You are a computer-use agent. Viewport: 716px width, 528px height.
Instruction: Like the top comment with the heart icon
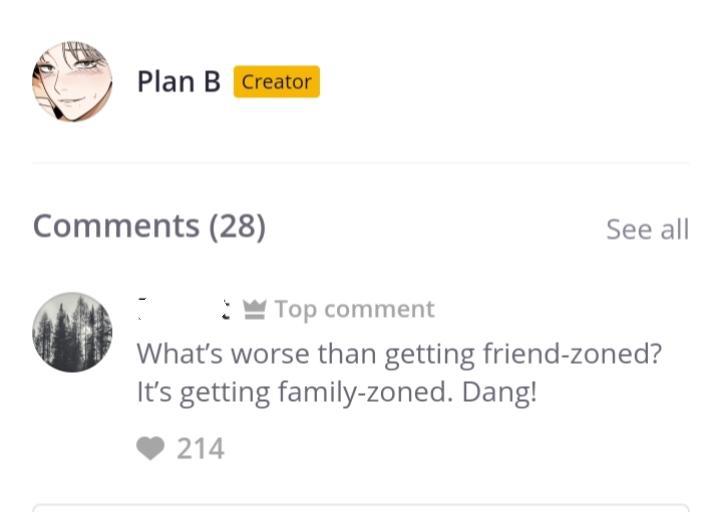tap(150, 449)
